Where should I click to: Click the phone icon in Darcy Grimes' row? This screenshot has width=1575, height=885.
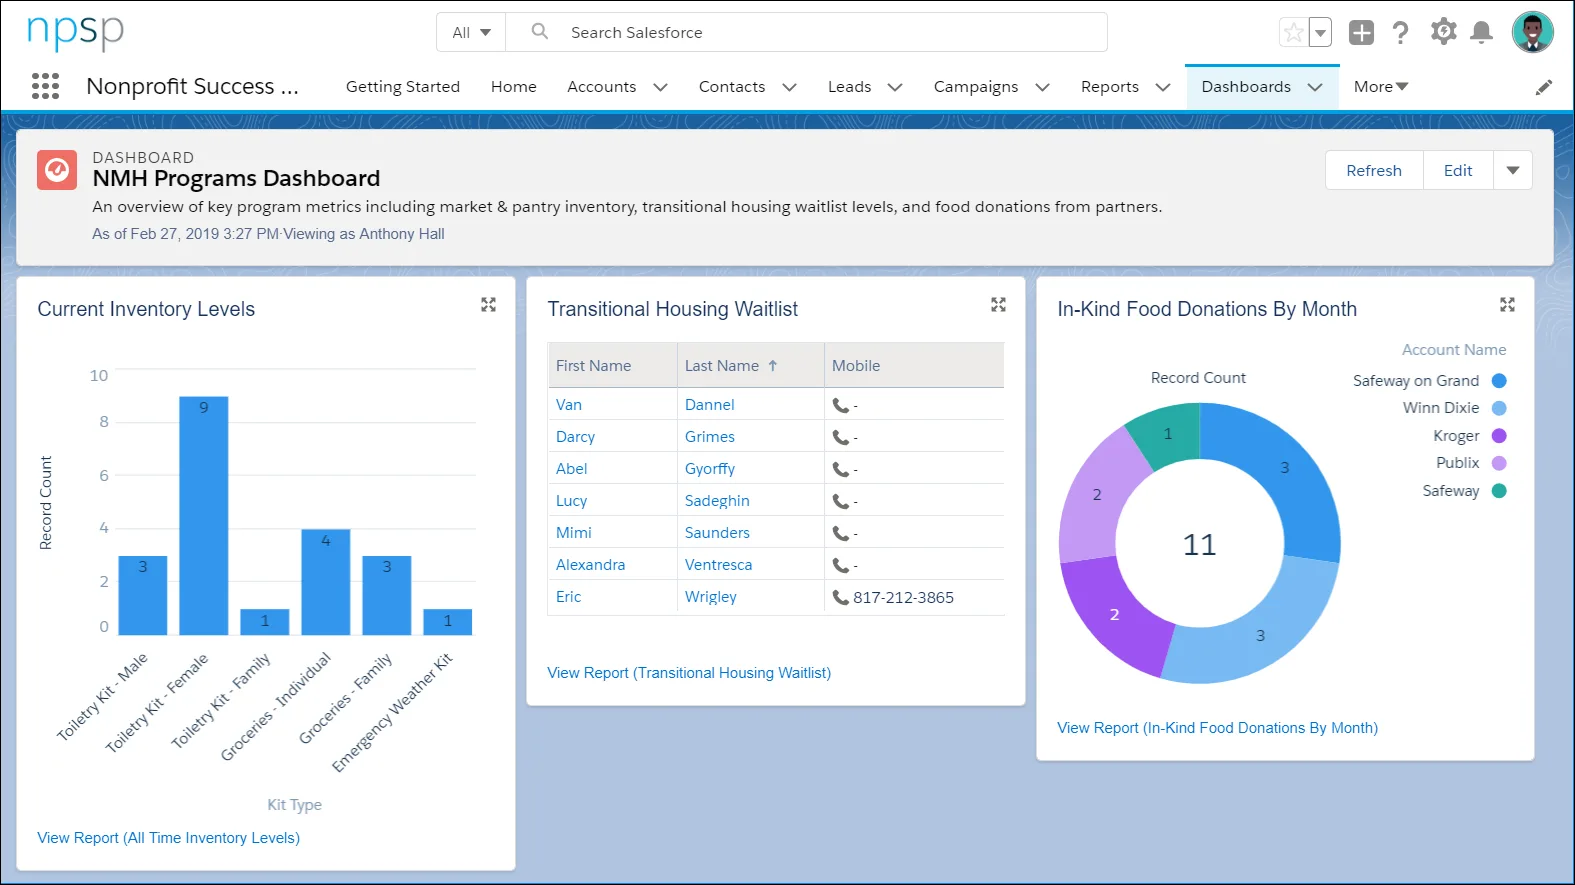[x=841, y=437]
